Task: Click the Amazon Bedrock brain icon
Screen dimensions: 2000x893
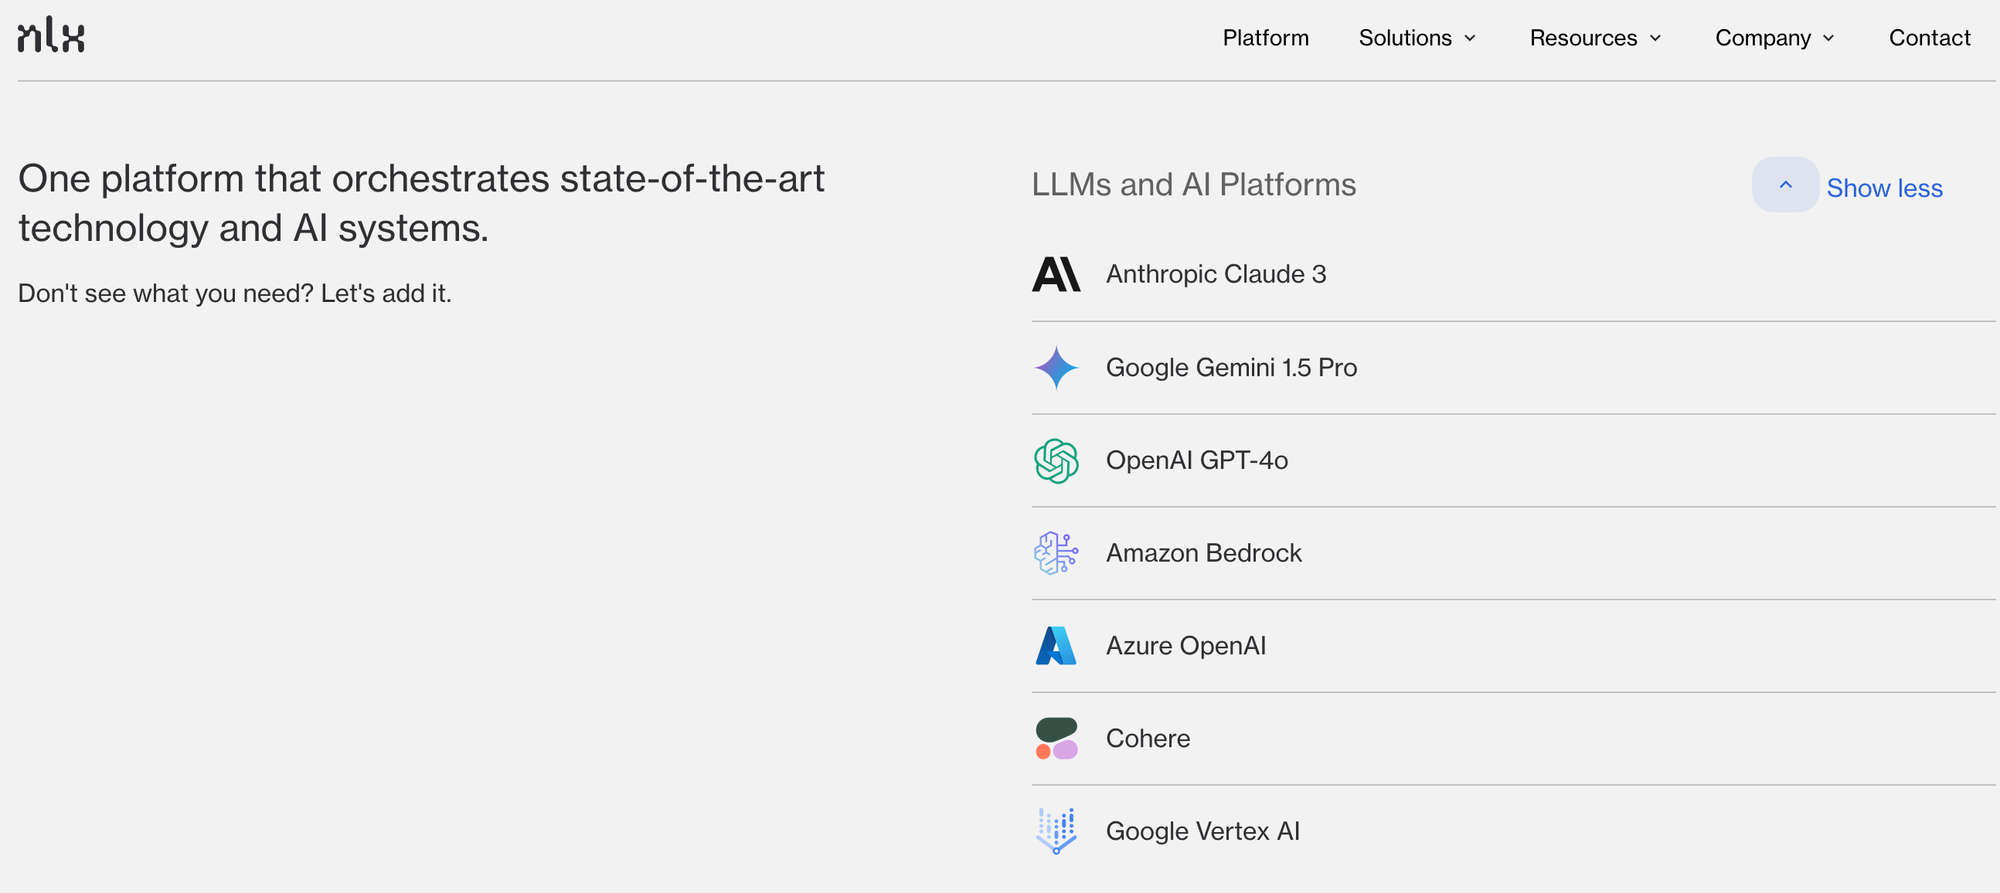Action: 1056,553
